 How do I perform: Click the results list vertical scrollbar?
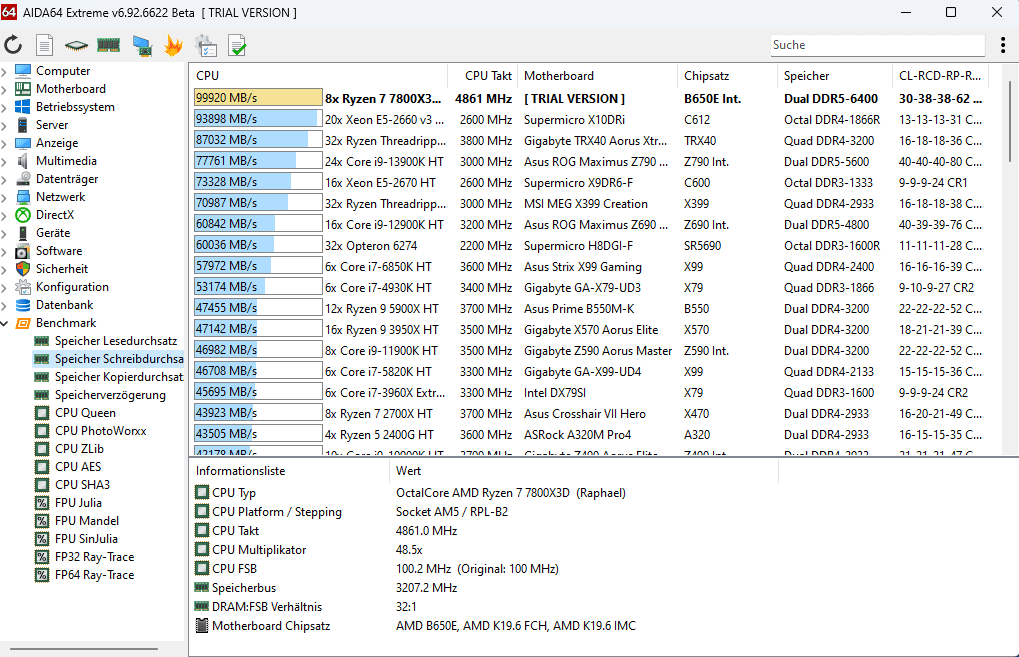[x=1009, y=123]
